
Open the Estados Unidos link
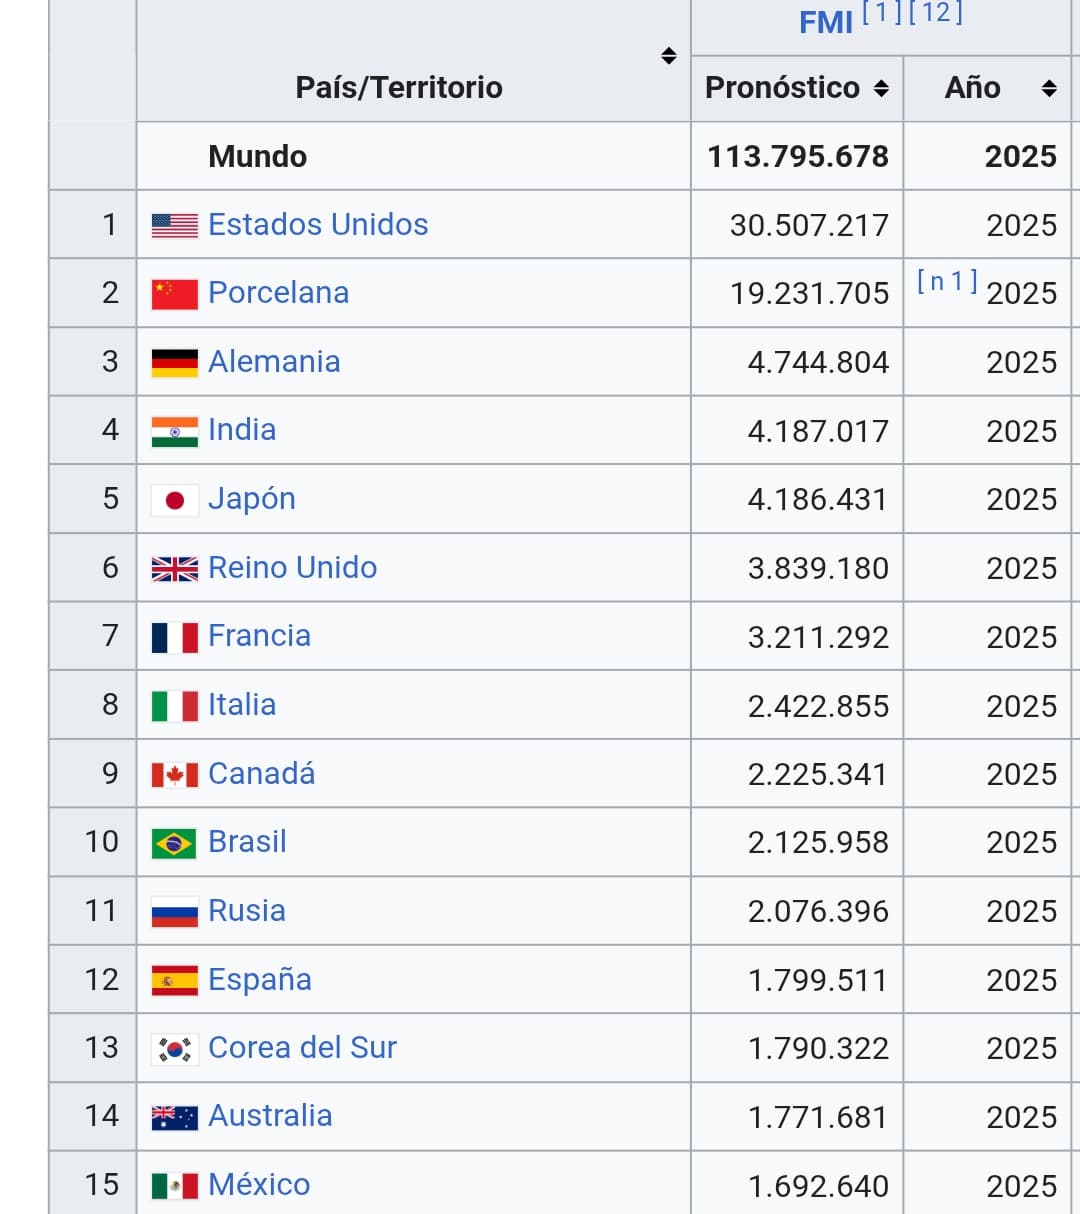(318, 224)
